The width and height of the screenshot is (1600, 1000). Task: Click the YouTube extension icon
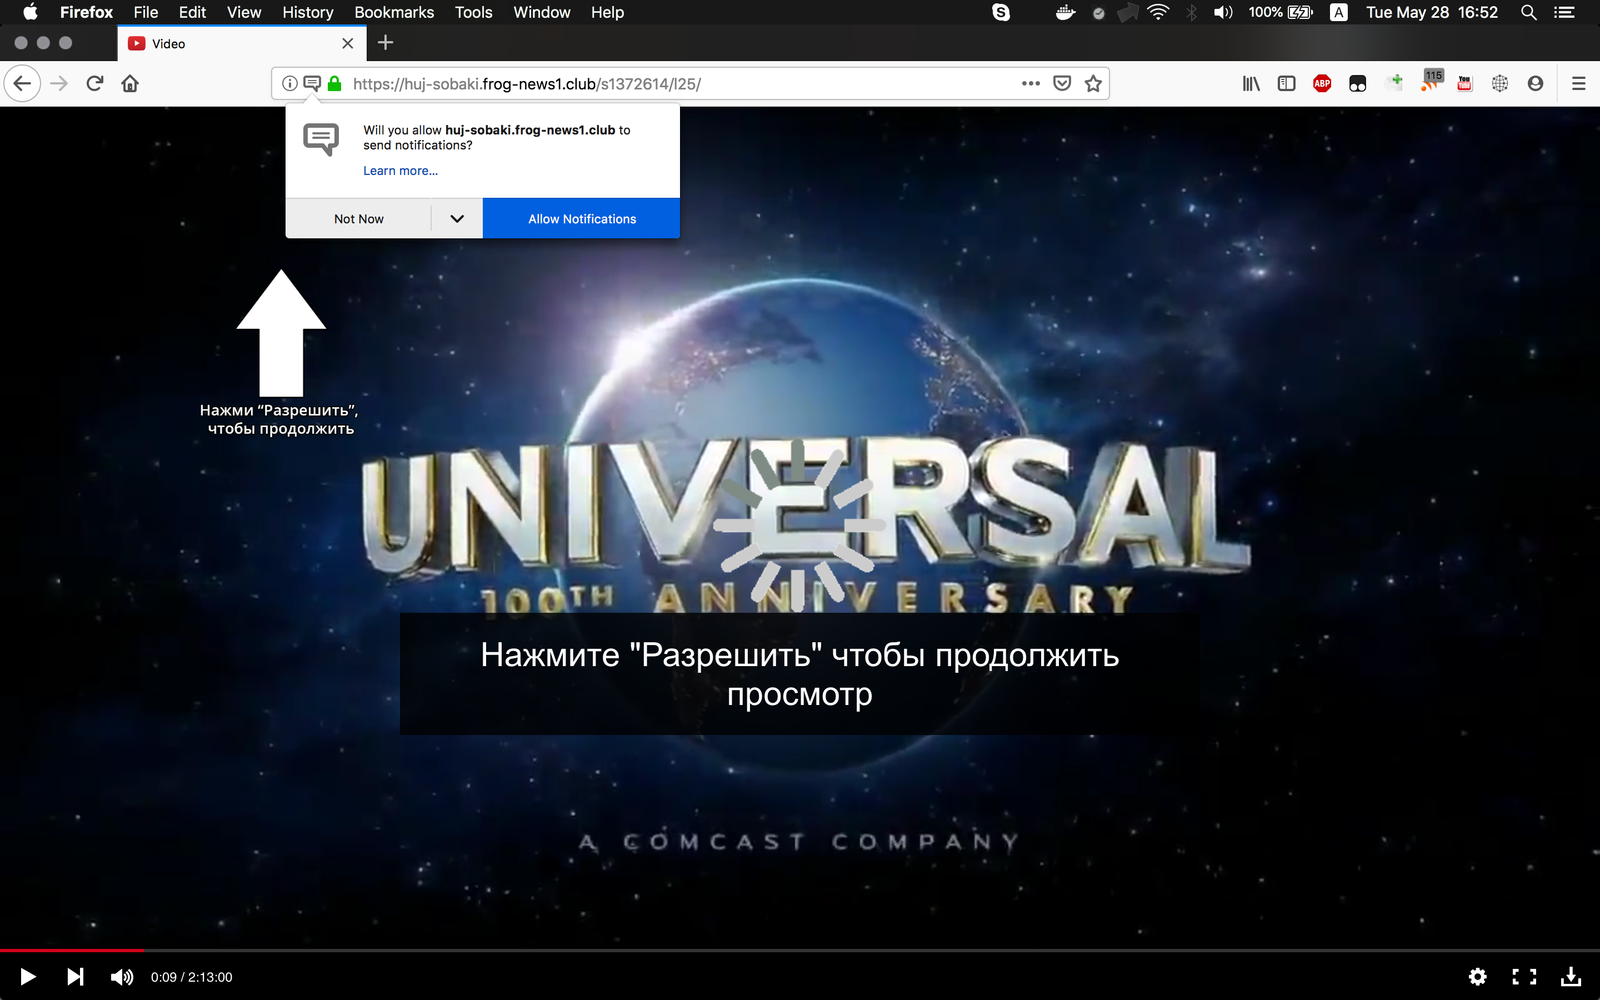point(1465,84)
